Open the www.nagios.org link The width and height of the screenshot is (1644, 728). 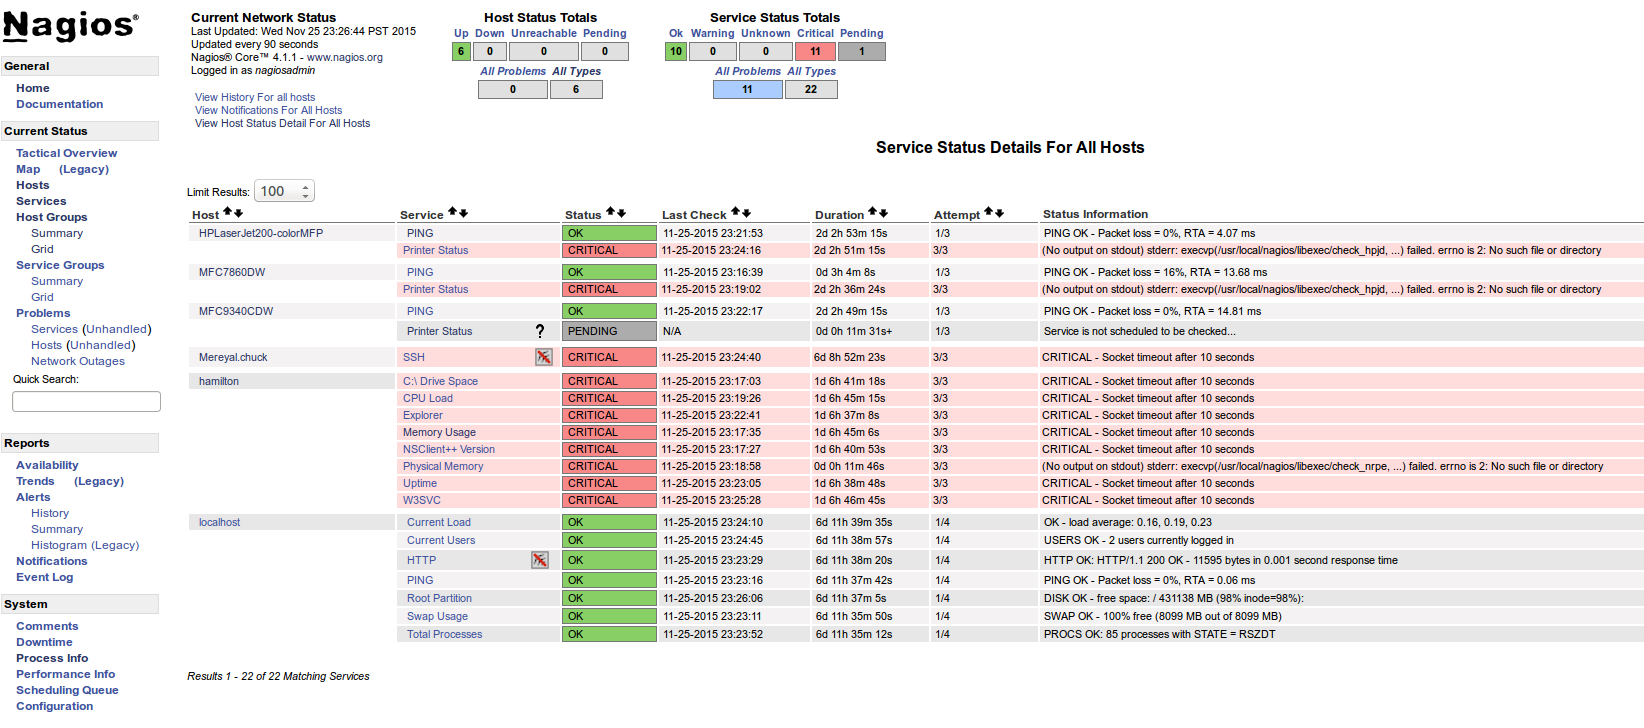[345, 57]
